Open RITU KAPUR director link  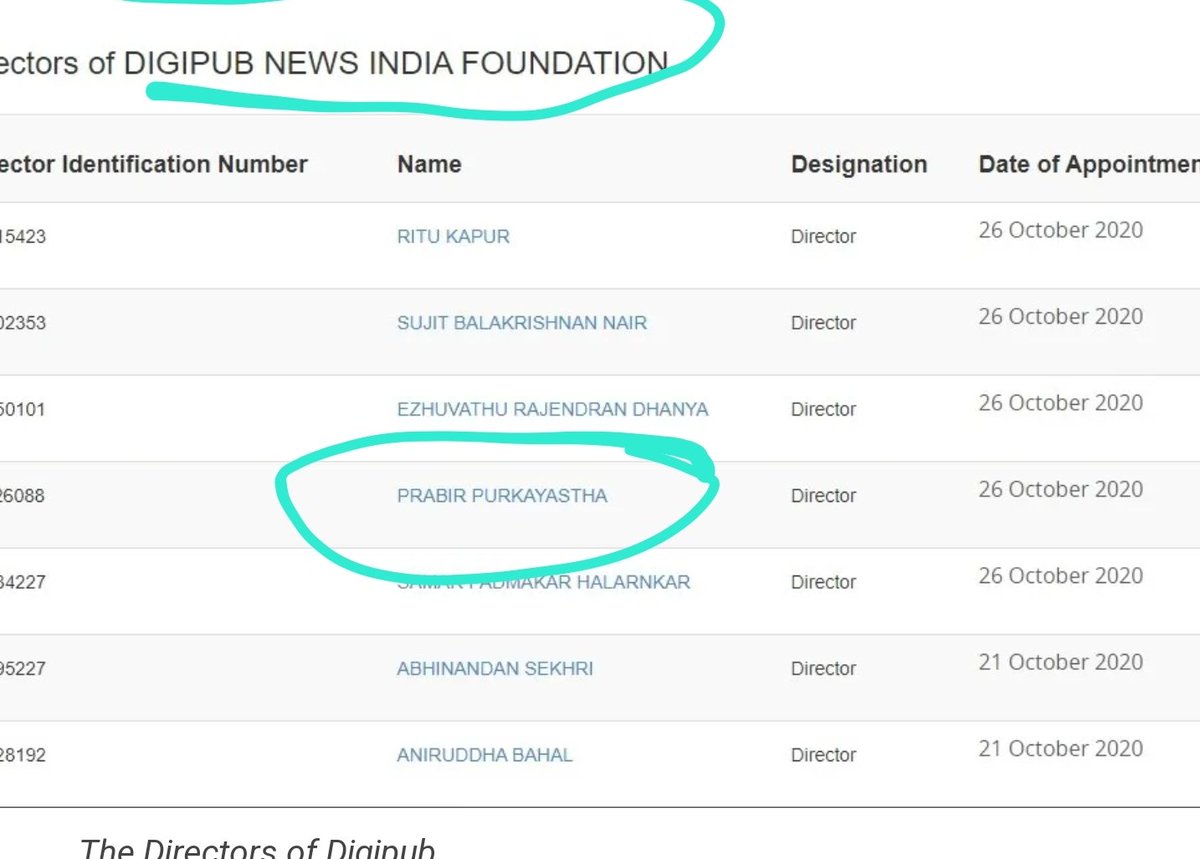click(453, 237)
